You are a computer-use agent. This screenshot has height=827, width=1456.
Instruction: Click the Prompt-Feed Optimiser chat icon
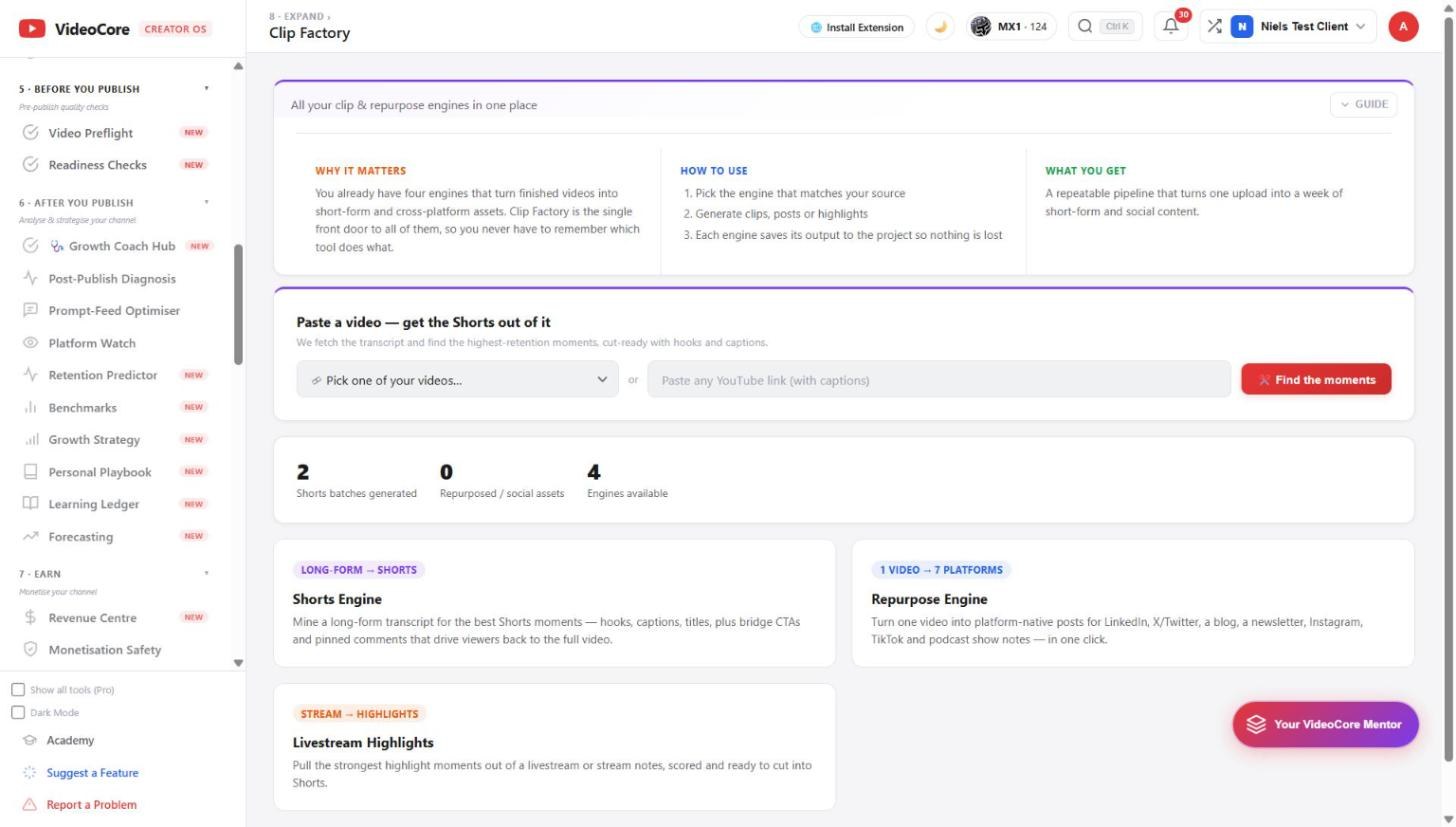point(31,311)
